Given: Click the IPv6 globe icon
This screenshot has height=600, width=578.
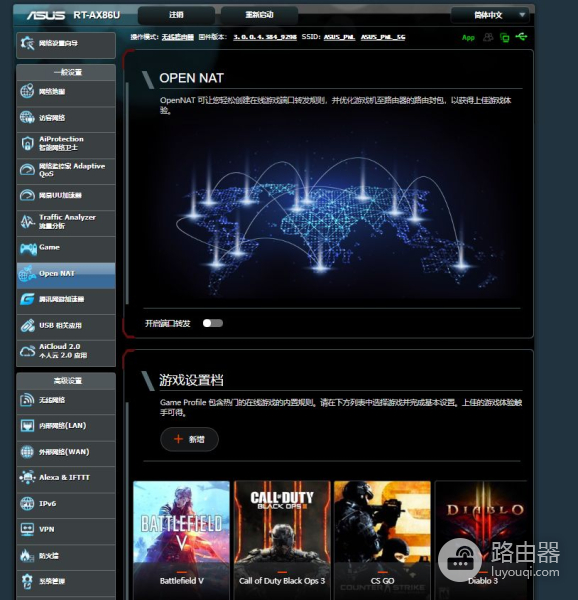Looking at the screenshot, I should (27, 504).
